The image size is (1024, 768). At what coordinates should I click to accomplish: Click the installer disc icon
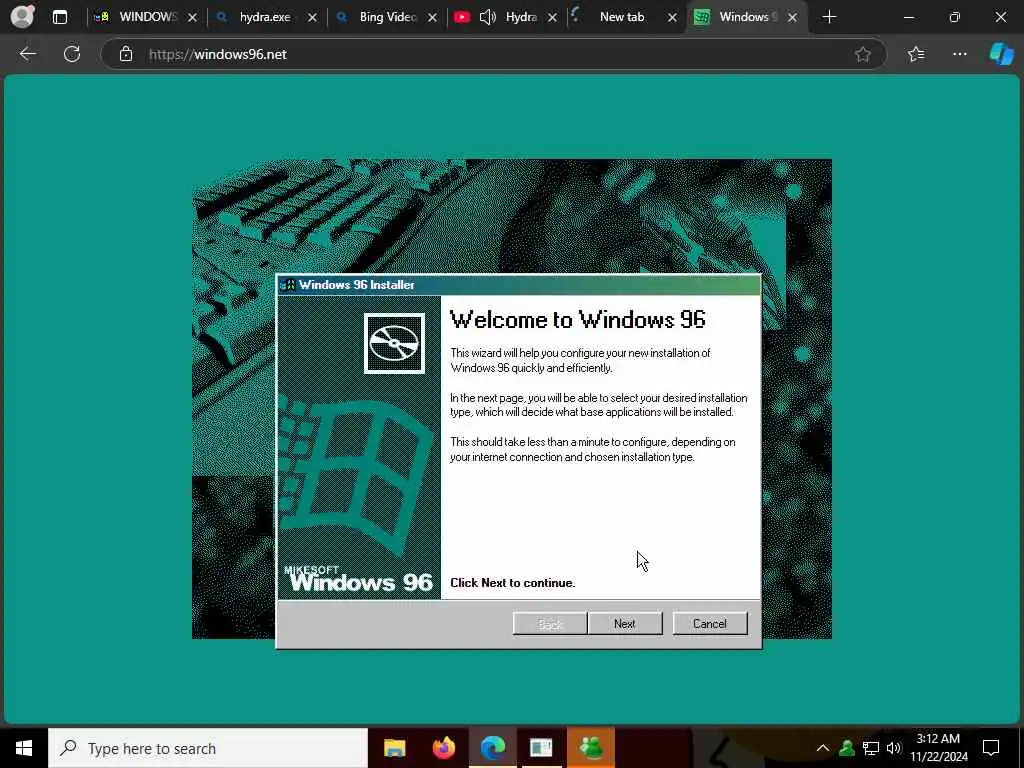394,344
